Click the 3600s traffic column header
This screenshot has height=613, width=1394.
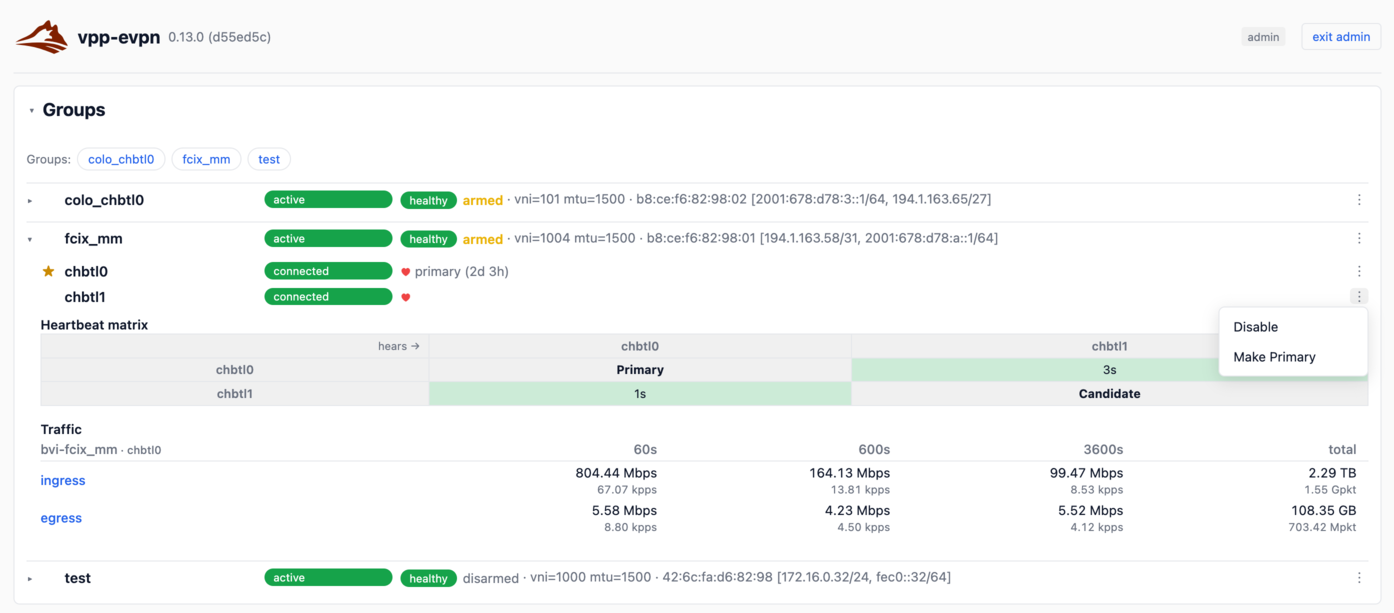pyautogui.click(x=1103, y=450)
